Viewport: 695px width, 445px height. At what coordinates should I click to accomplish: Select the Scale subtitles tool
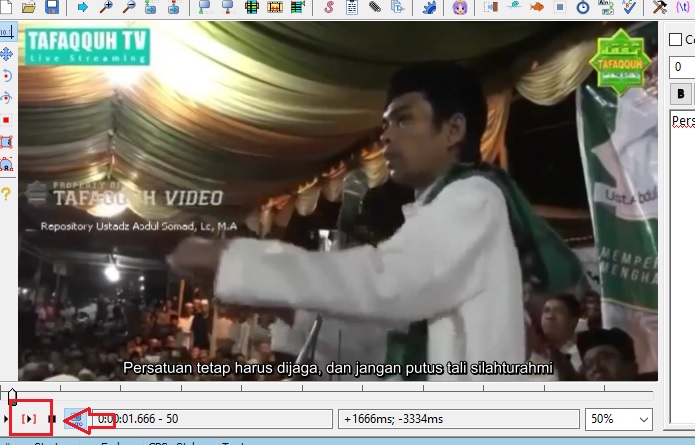7,120
